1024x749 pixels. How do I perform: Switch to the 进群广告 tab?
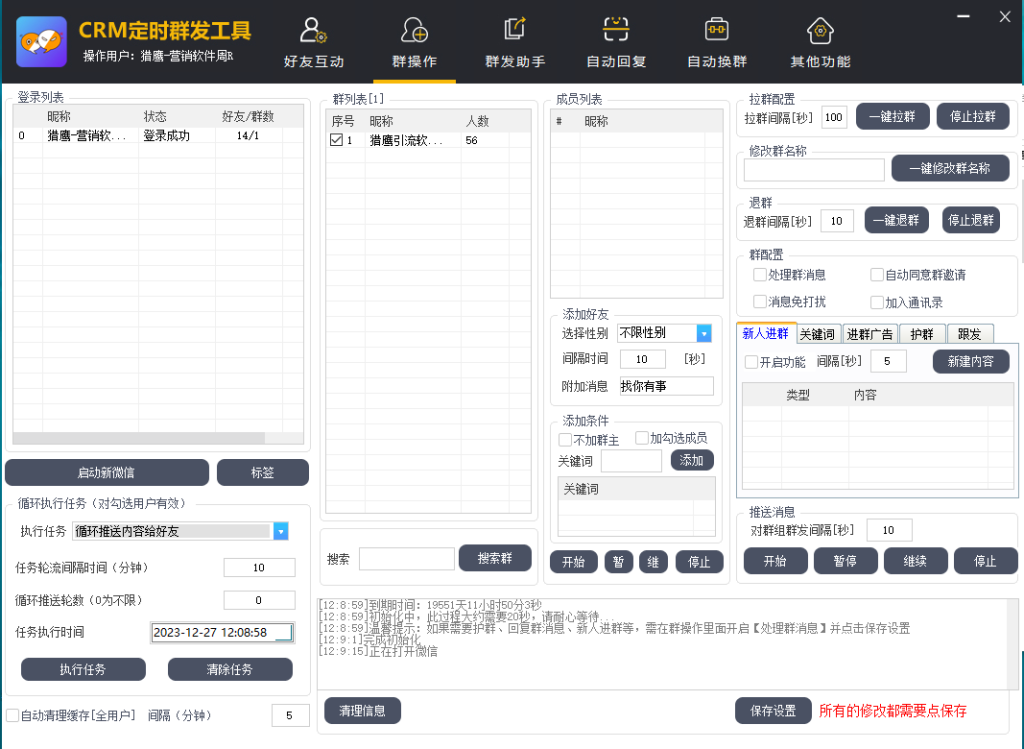click(869, 334)
